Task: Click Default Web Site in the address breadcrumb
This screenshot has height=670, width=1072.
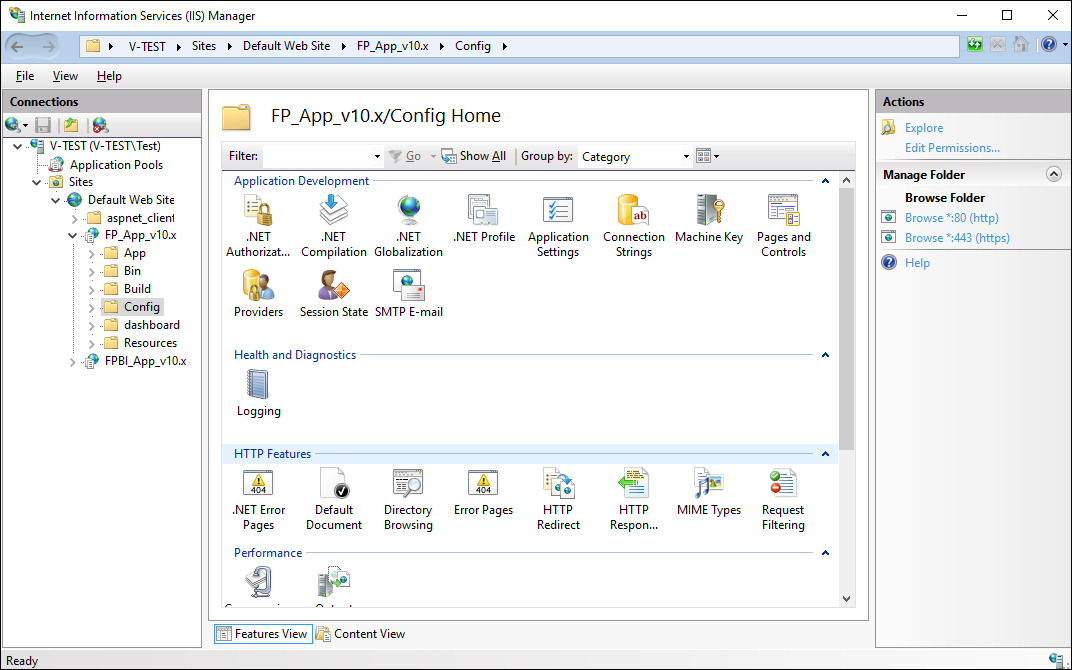Action: [286, 46]
